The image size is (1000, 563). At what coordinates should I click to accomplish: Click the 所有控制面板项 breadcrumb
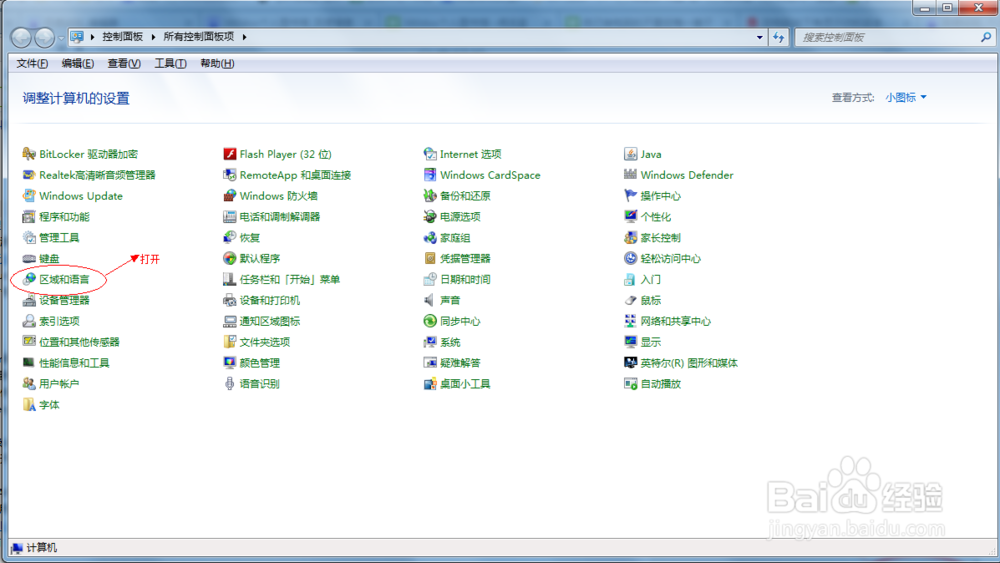(x=198, y=37)
